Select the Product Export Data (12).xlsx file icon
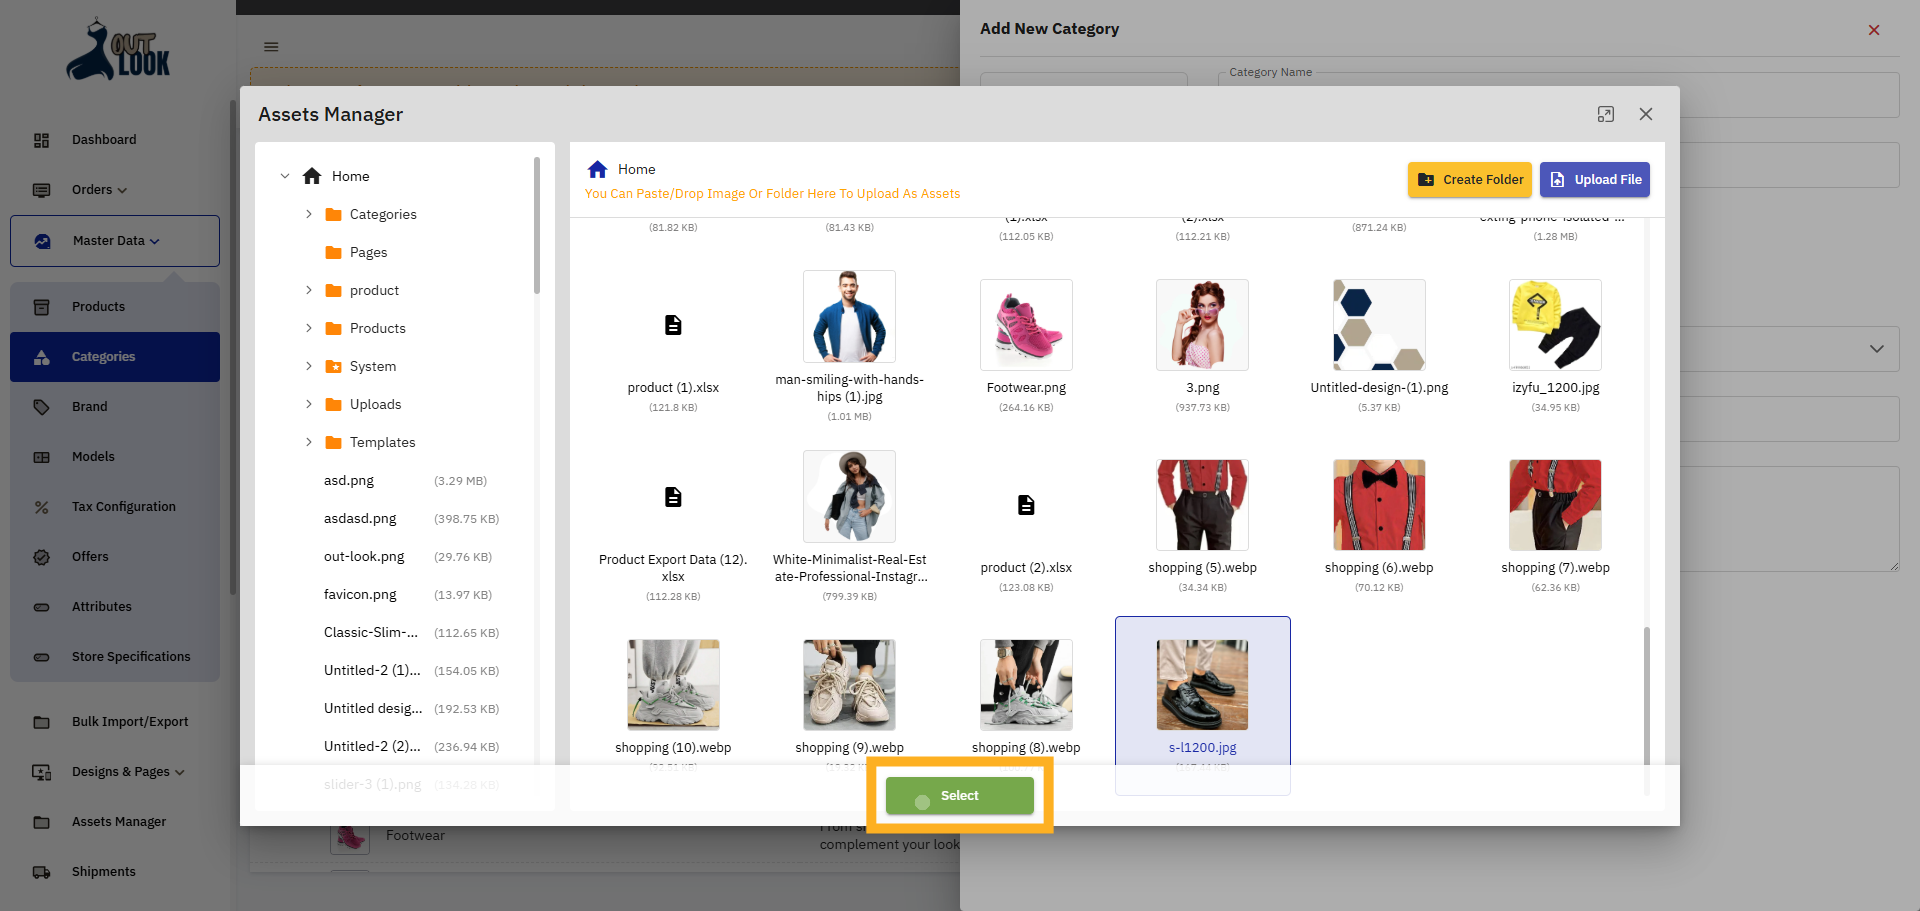 673,497
